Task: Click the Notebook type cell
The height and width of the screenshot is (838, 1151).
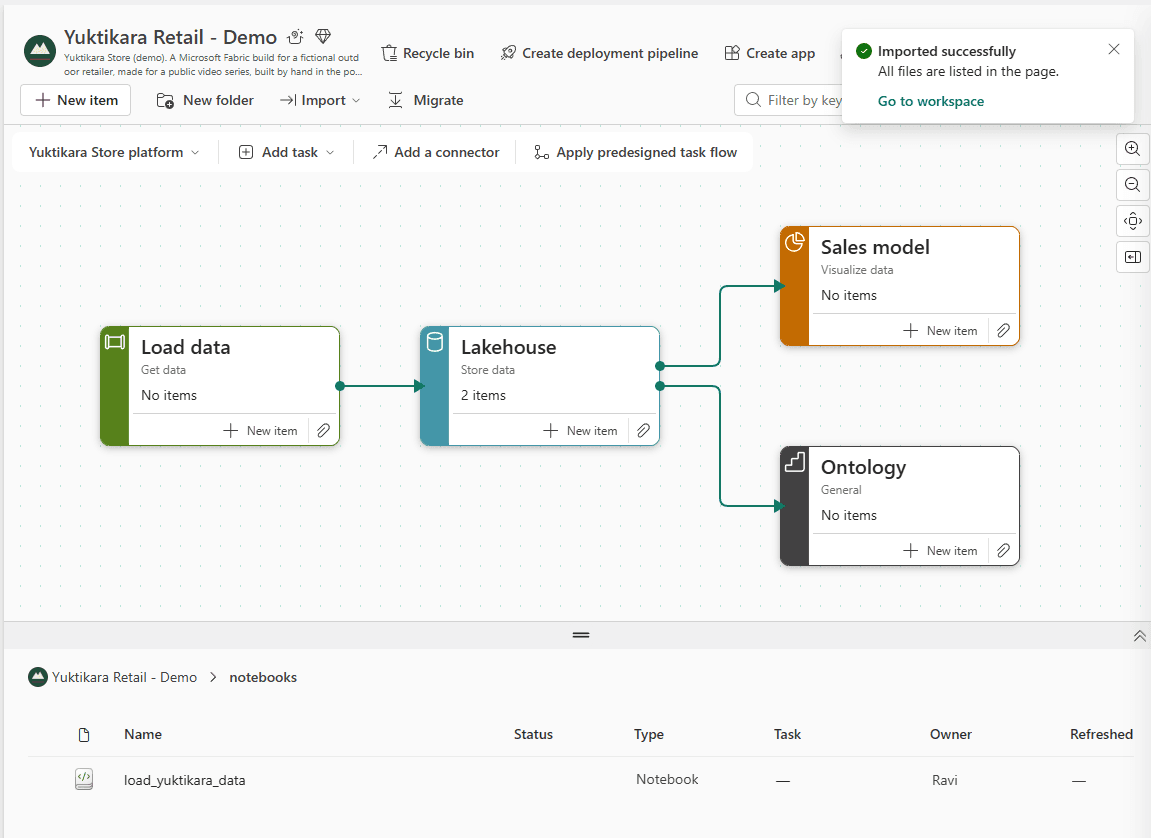Action: (667, 779)
